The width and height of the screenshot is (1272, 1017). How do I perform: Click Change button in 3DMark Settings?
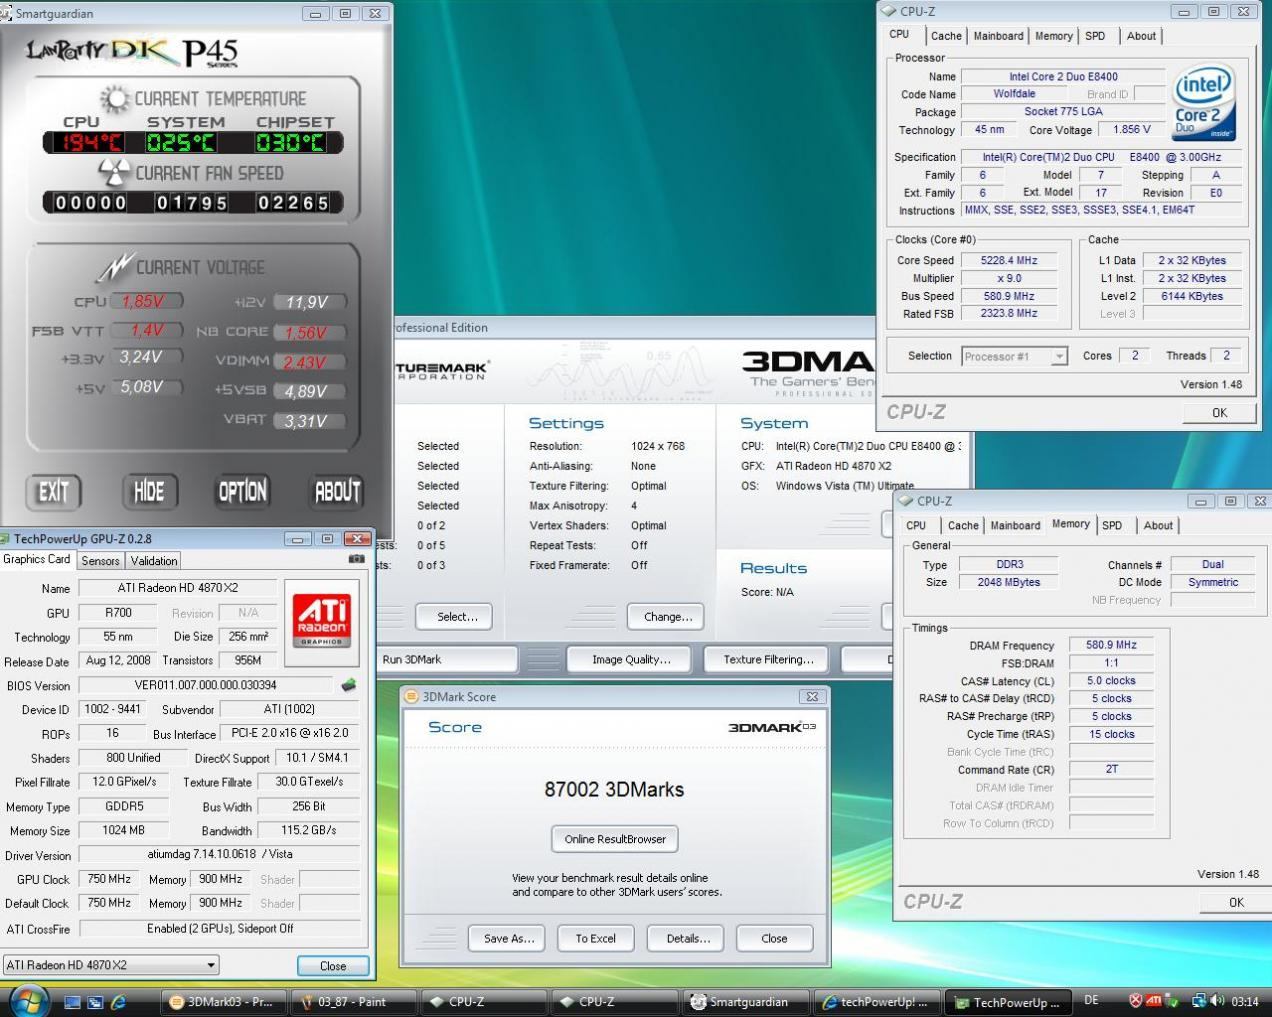click(667, 617)
